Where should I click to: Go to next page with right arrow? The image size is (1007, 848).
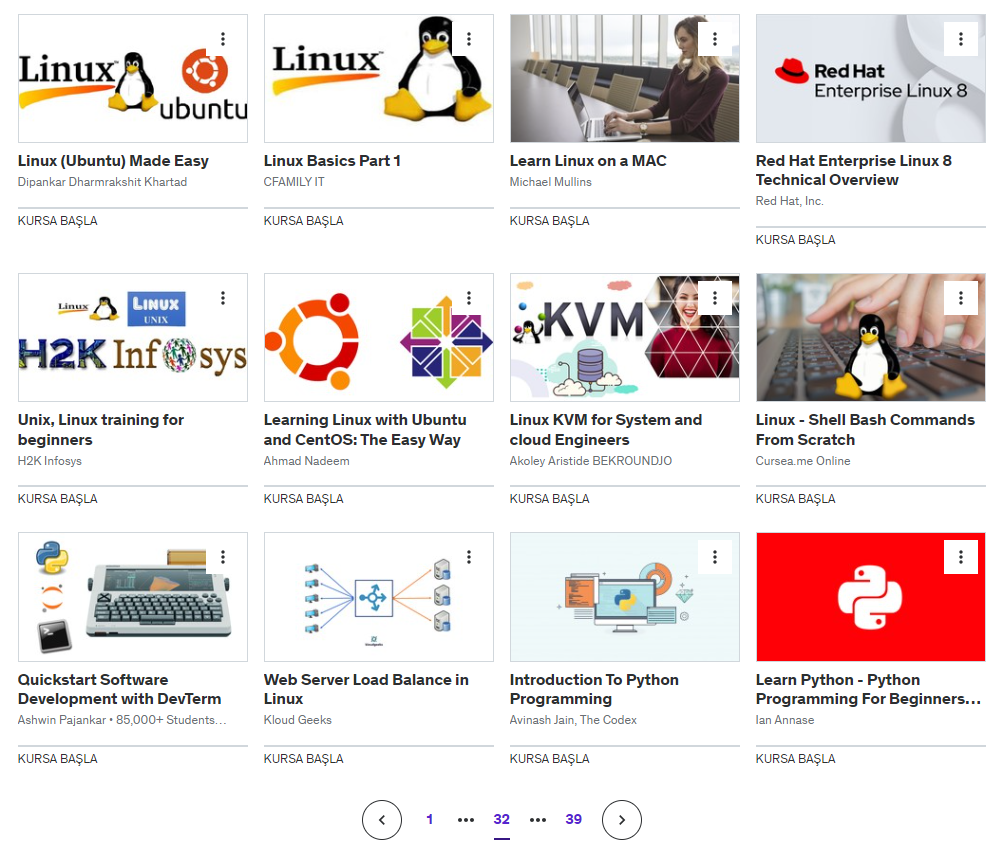coord(622,820)
